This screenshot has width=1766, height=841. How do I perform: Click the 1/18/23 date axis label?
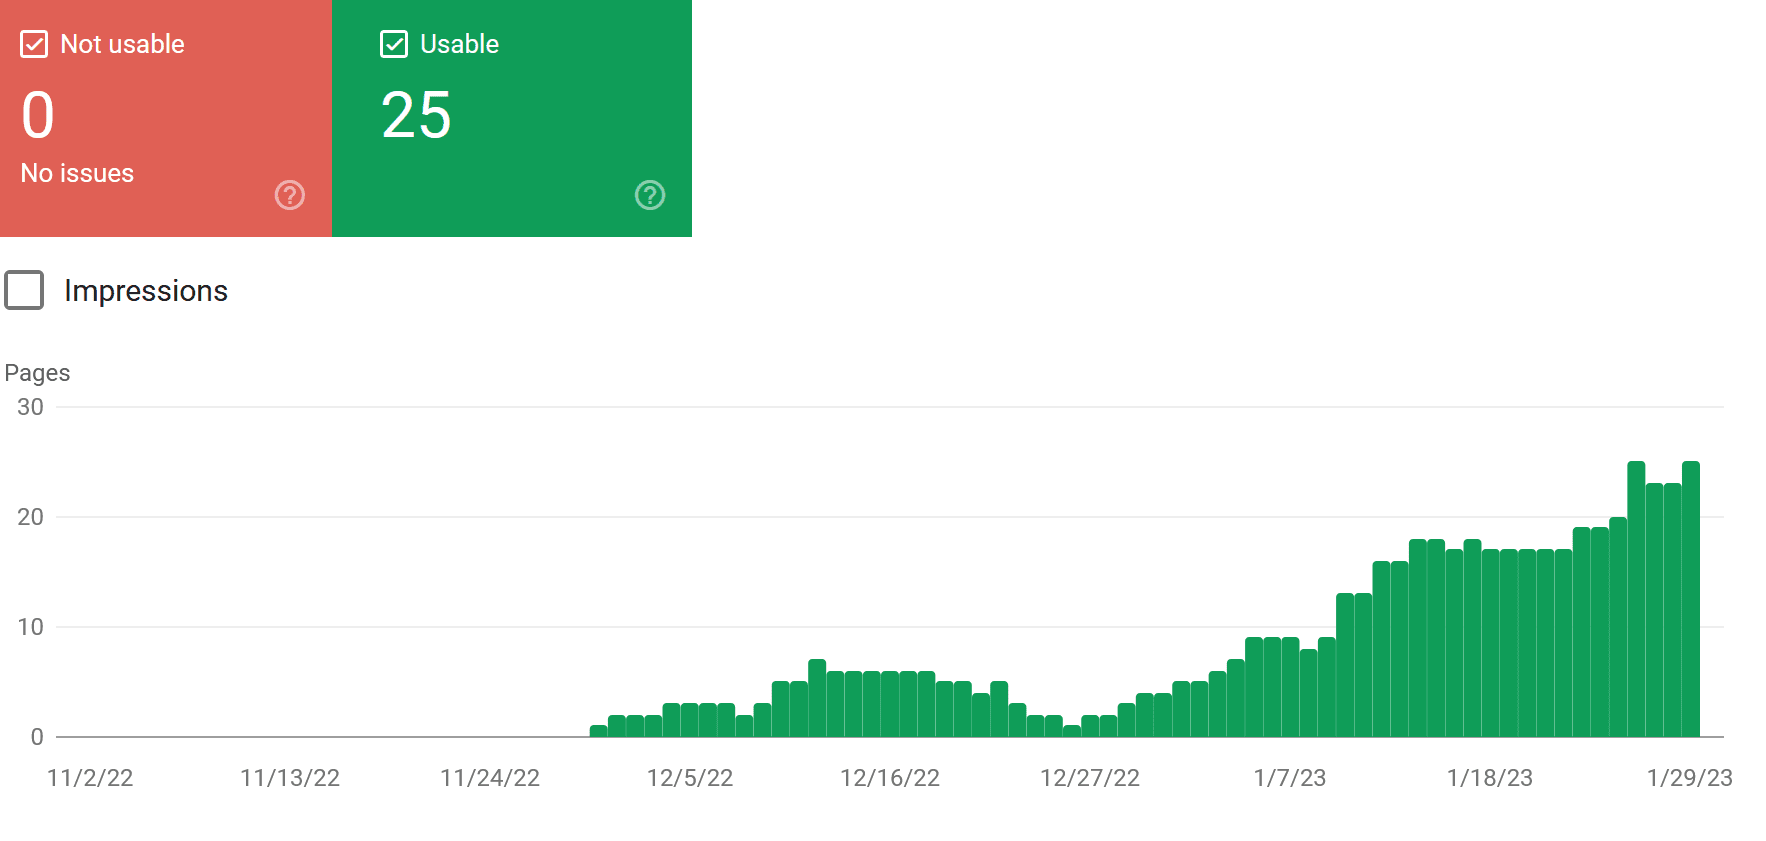1490,778
